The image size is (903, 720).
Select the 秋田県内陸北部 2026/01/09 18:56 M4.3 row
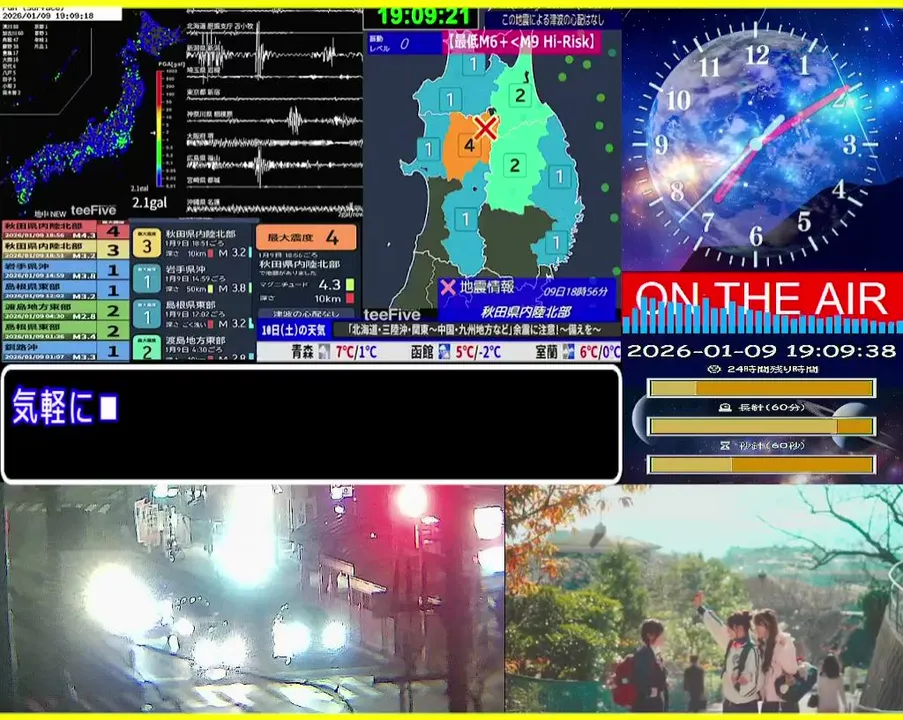coord(65,230)
